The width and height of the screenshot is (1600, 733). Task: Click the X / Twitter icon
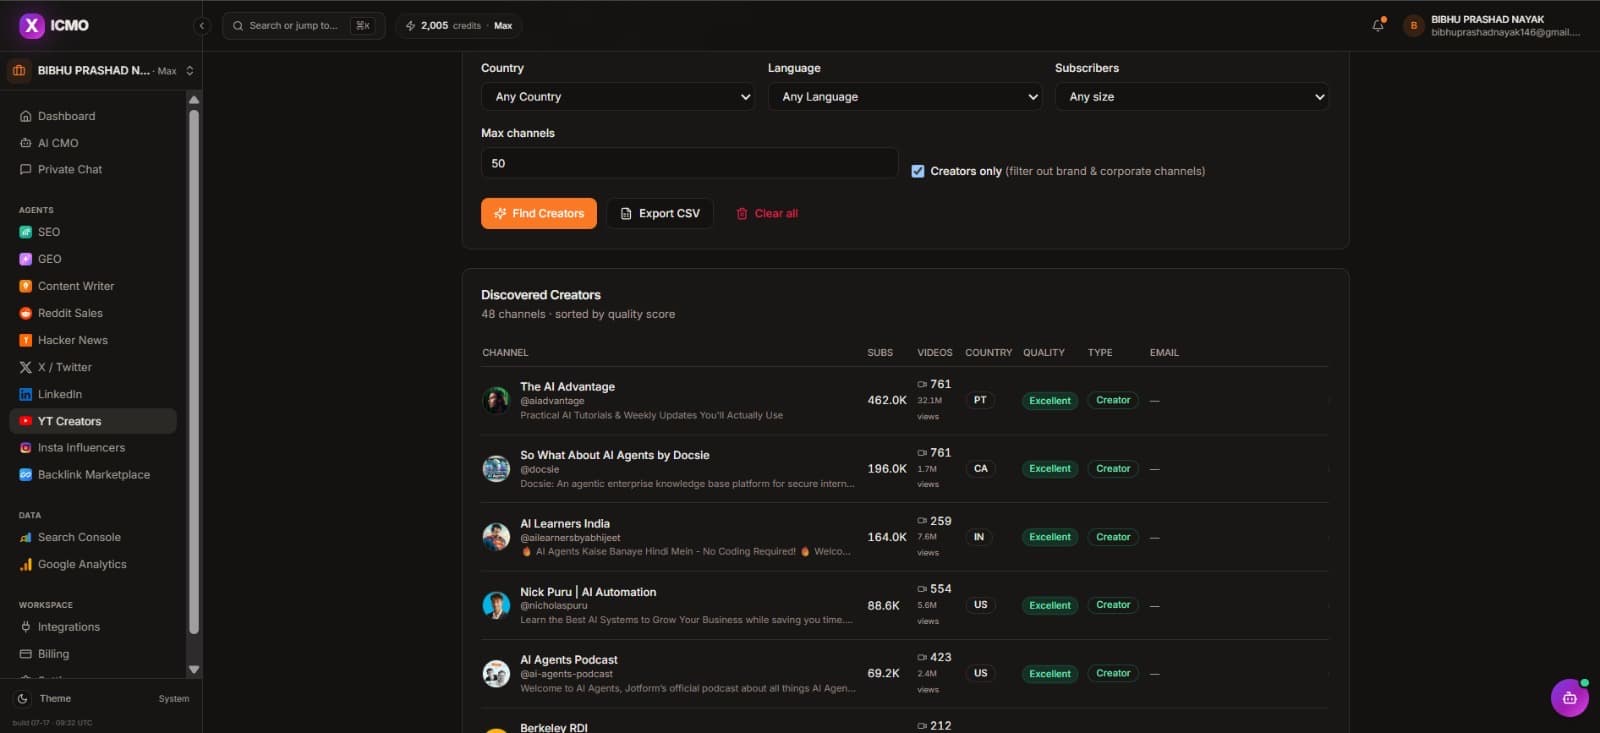tap(26, 367)
